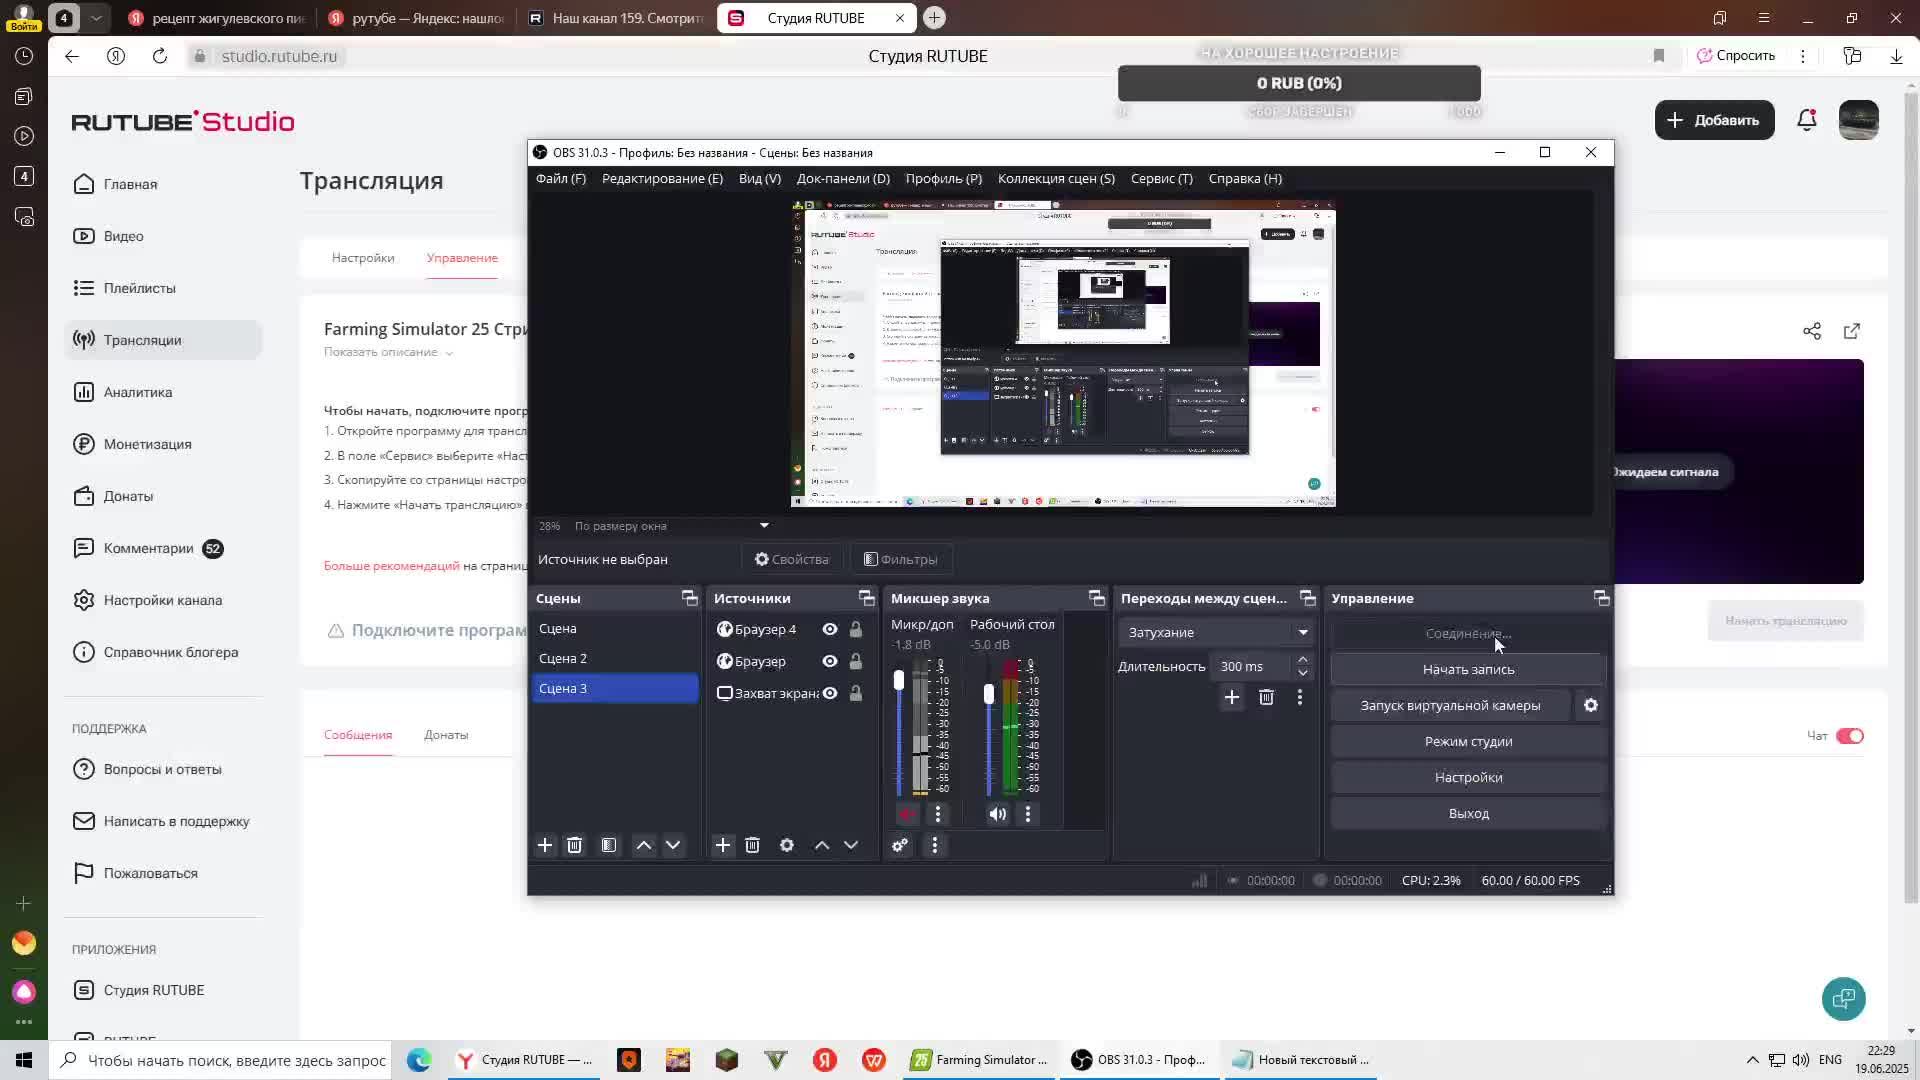This screenshot has width=1920, height=1080.
Task: Open scene filters icon in Scenes panel
Action: pos(609,846)
